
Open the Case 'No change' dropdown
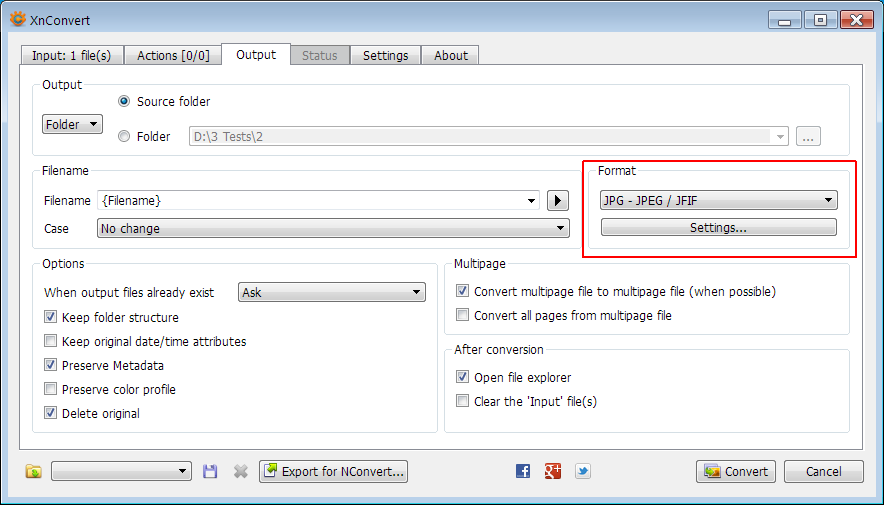pos(333,228)
